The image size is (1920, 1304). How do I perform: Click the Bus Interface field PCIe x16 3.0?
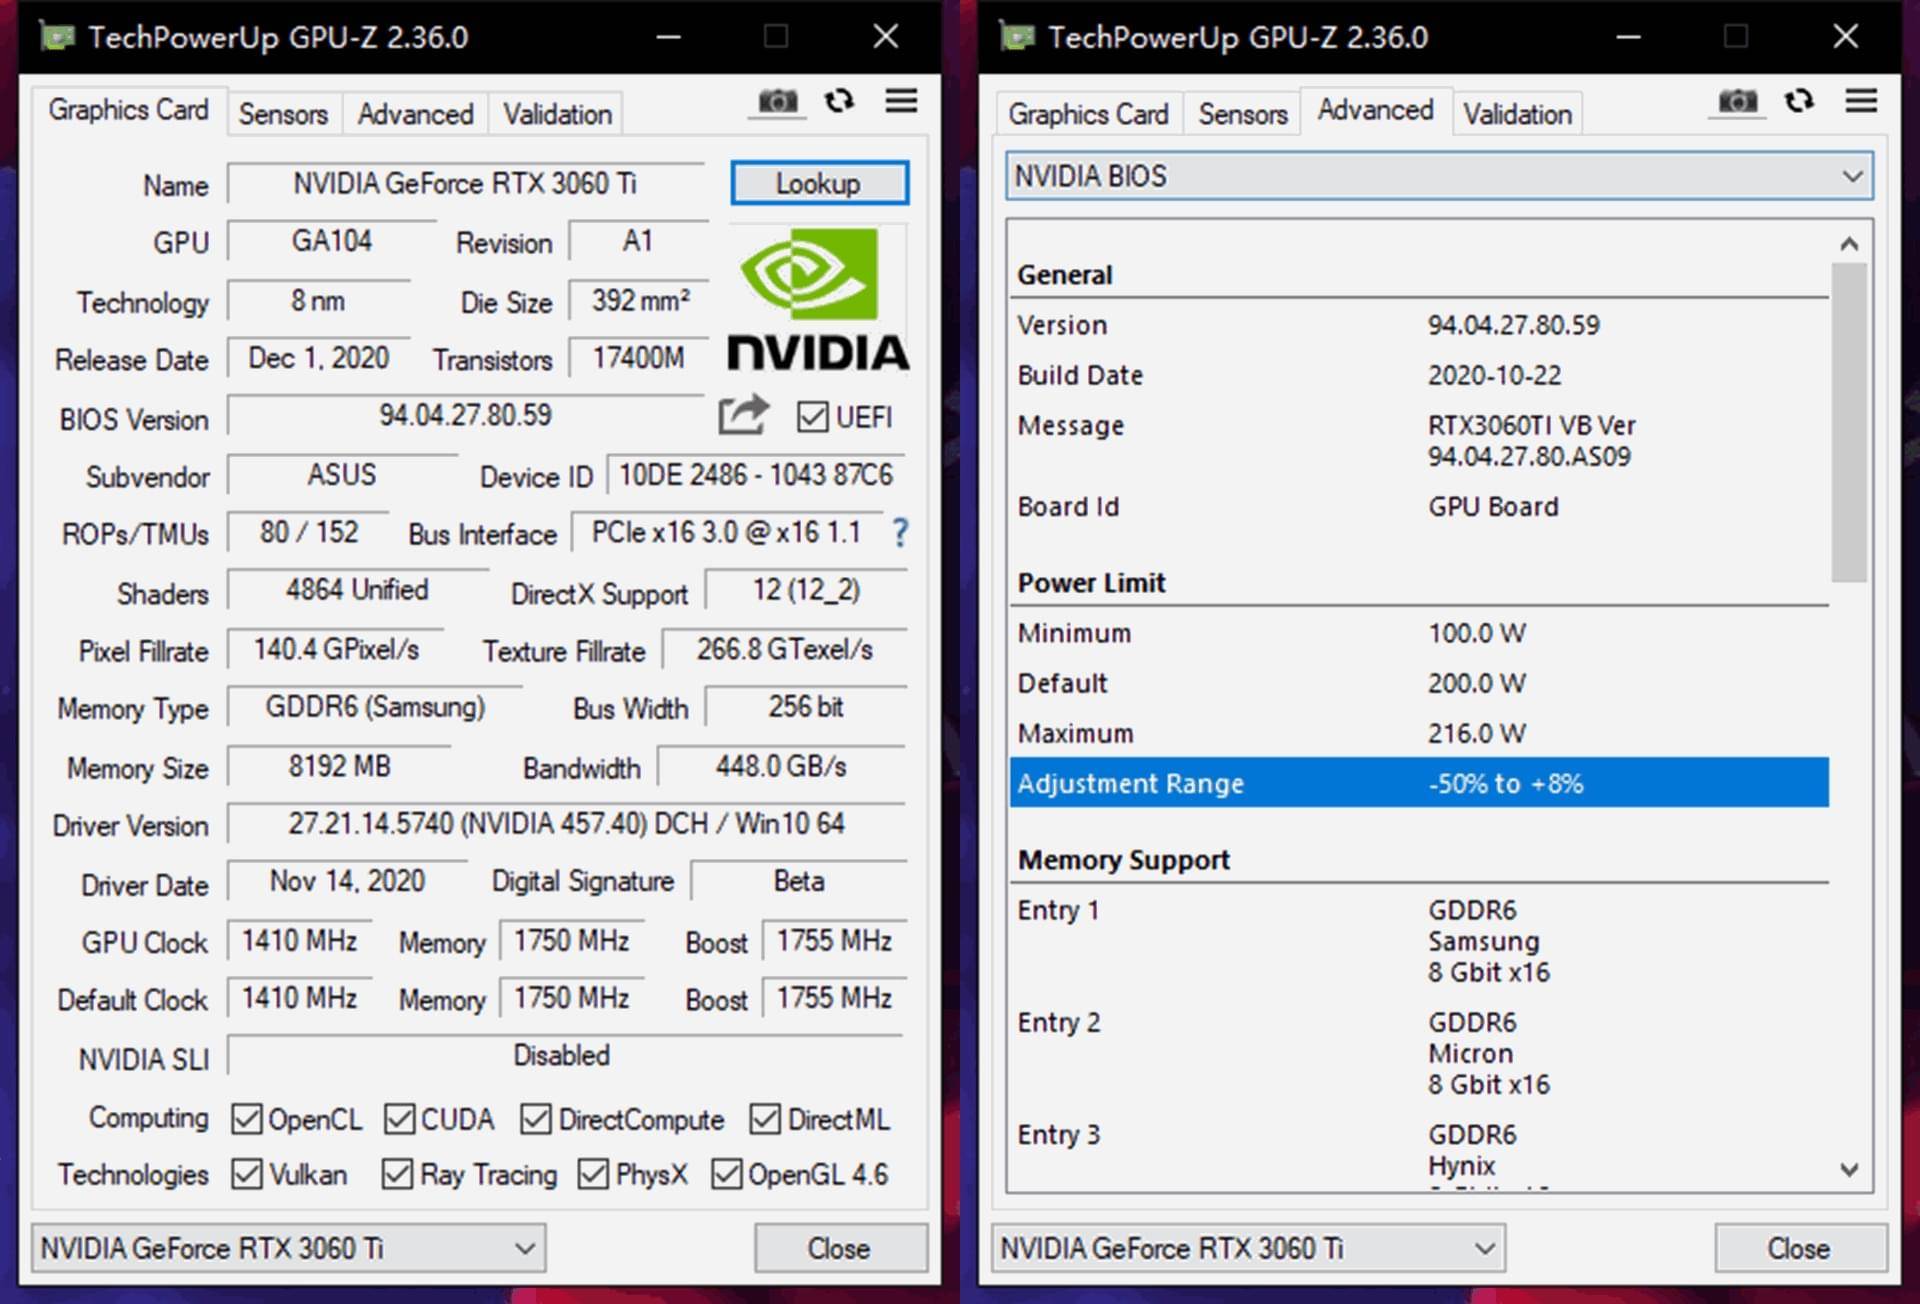click(x=727, y=532)
